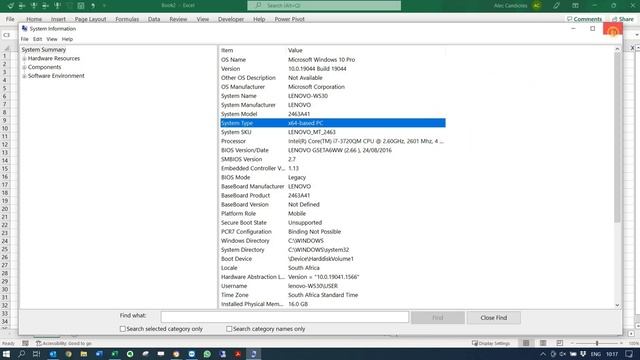Select the Processor row
Image resolution: width=640 pixels, height=360 pixels.
[333, 141]
